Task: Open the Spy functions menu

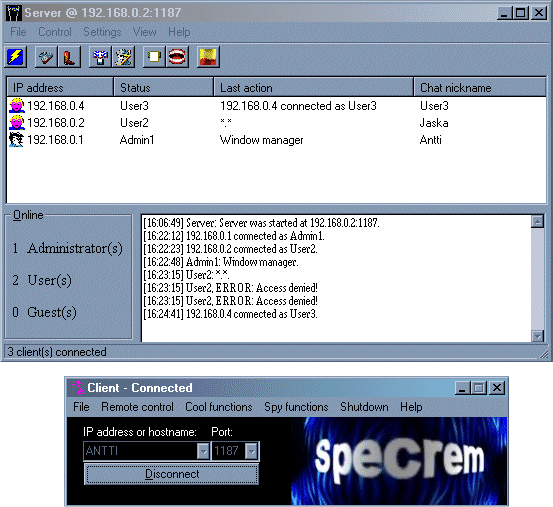Action: click(296, 407)
